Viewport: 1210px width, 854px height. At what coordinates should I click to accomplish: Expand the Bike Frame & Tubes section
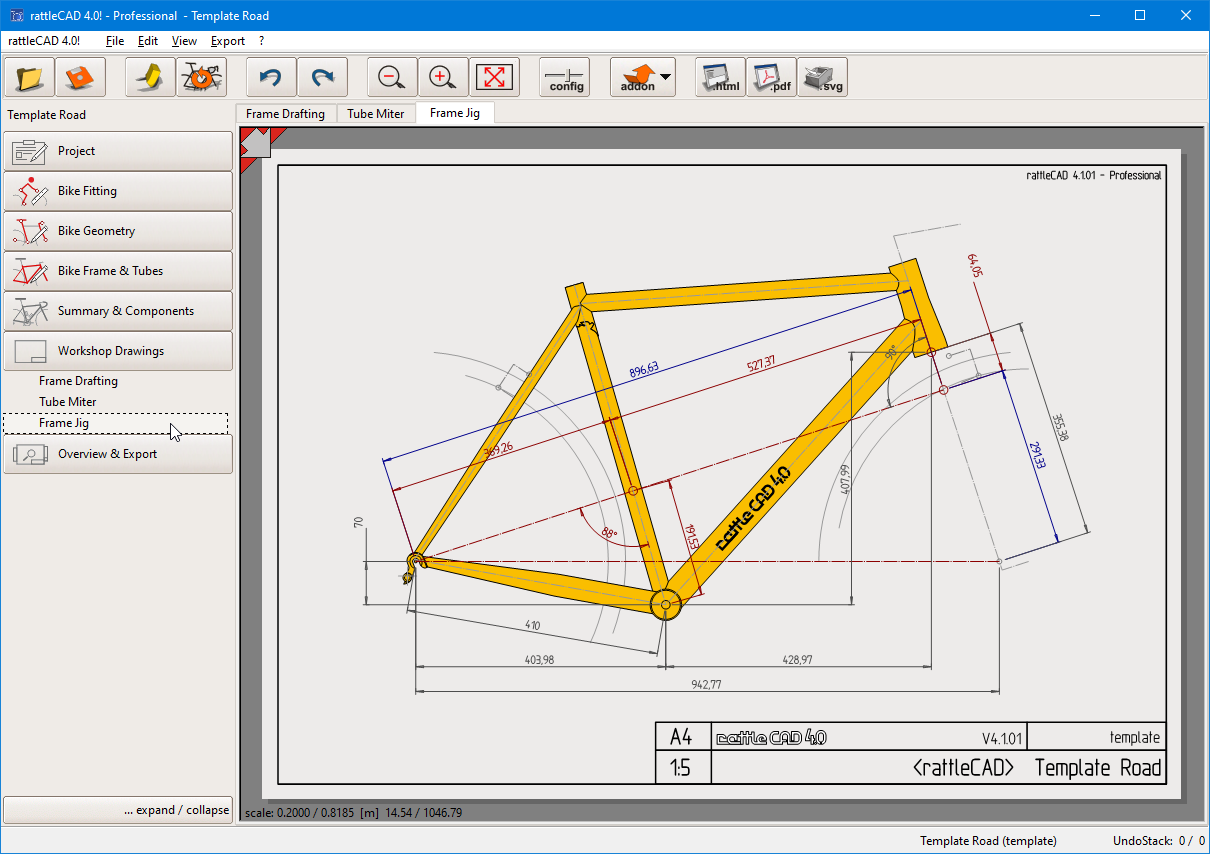pyautogui.click(x=118, y=271)
